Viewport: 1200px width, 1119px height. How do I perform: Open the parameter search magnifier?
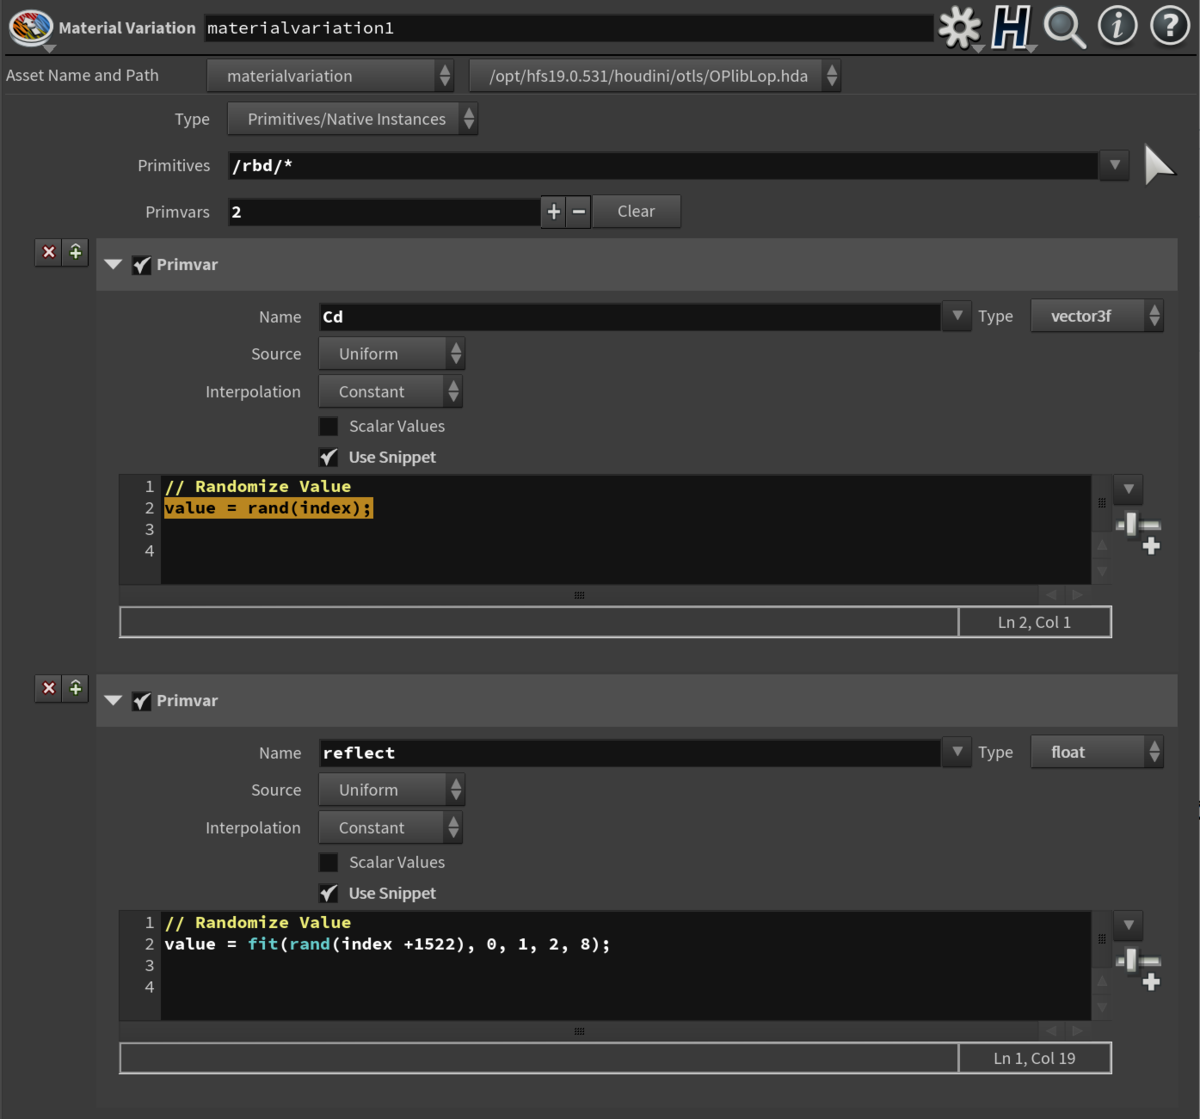[1065, 27]
